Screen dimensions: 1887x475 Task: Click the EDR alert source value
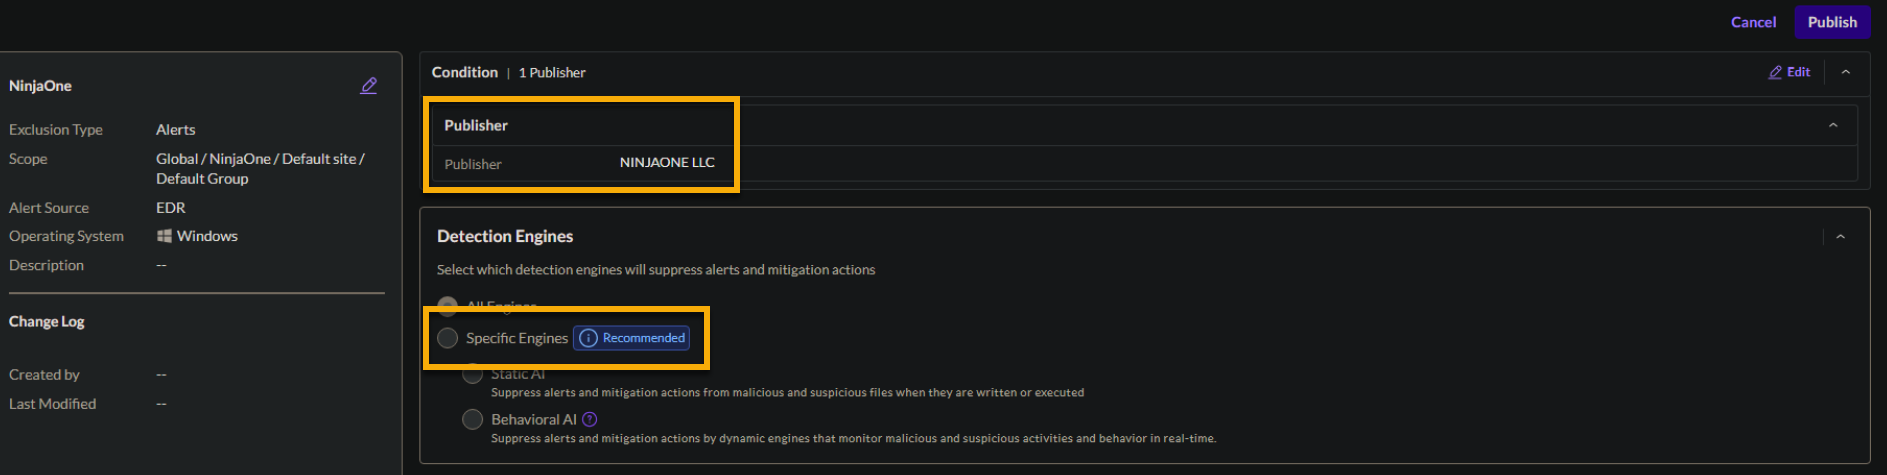(x=171, y=208)
